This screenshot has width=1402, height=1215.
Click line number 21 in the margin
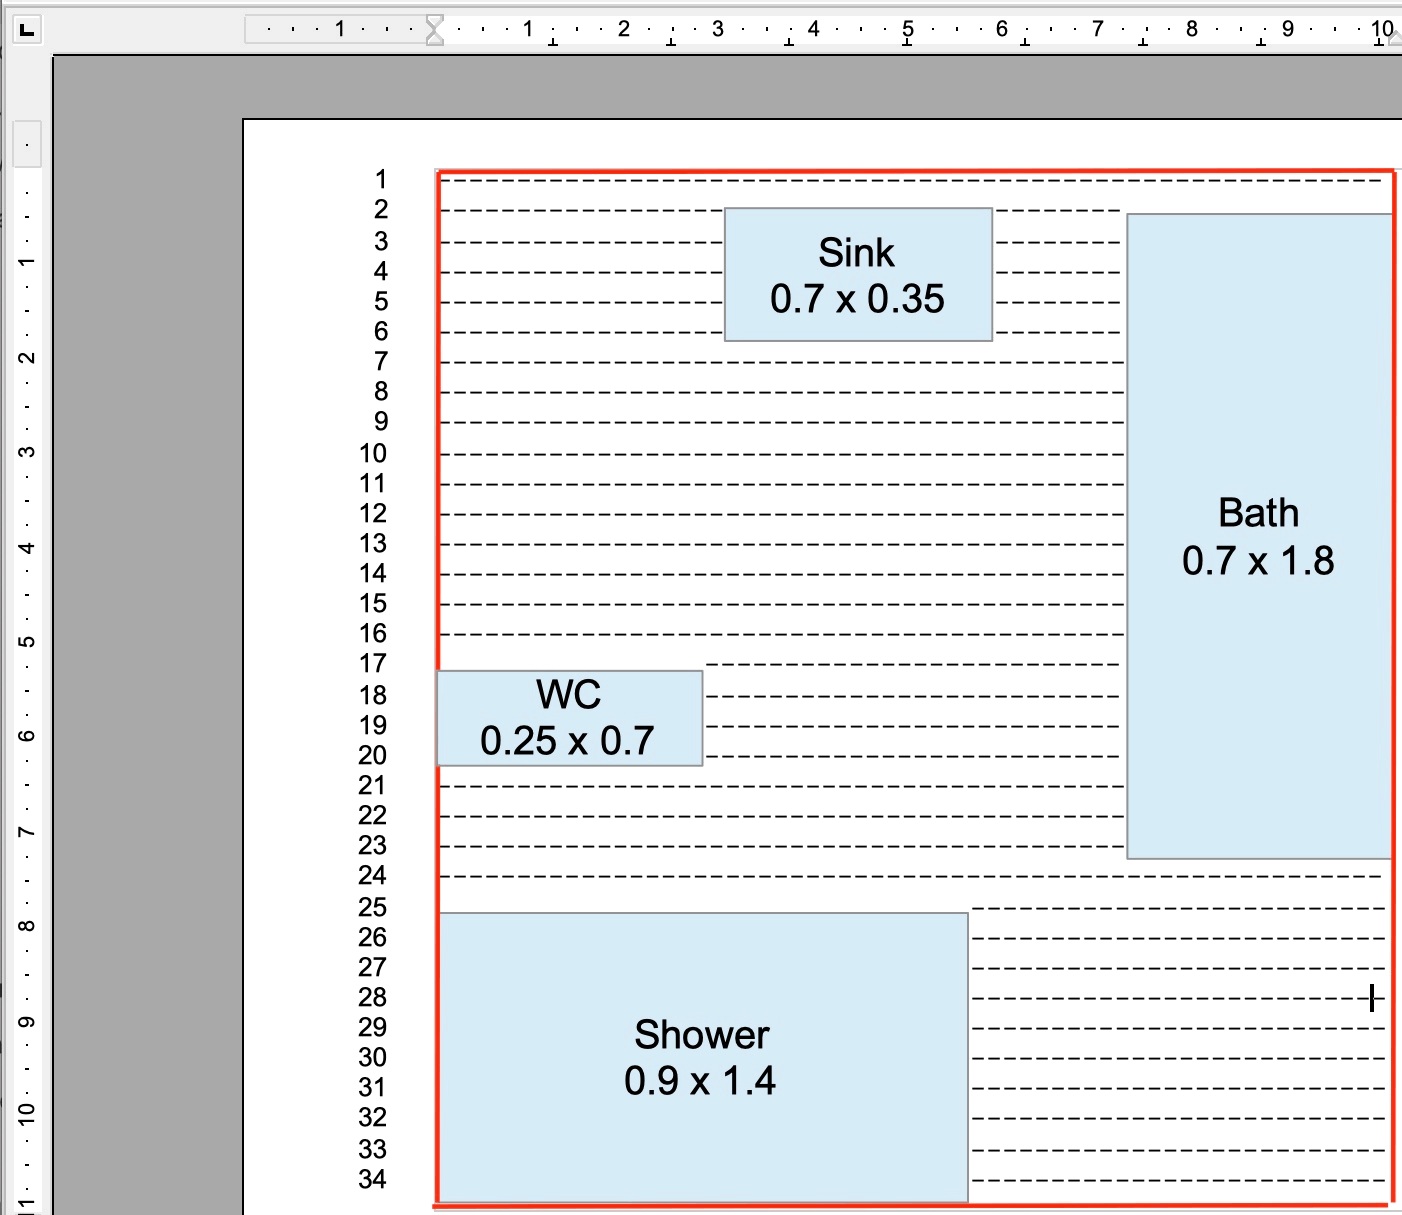[373, 785]
